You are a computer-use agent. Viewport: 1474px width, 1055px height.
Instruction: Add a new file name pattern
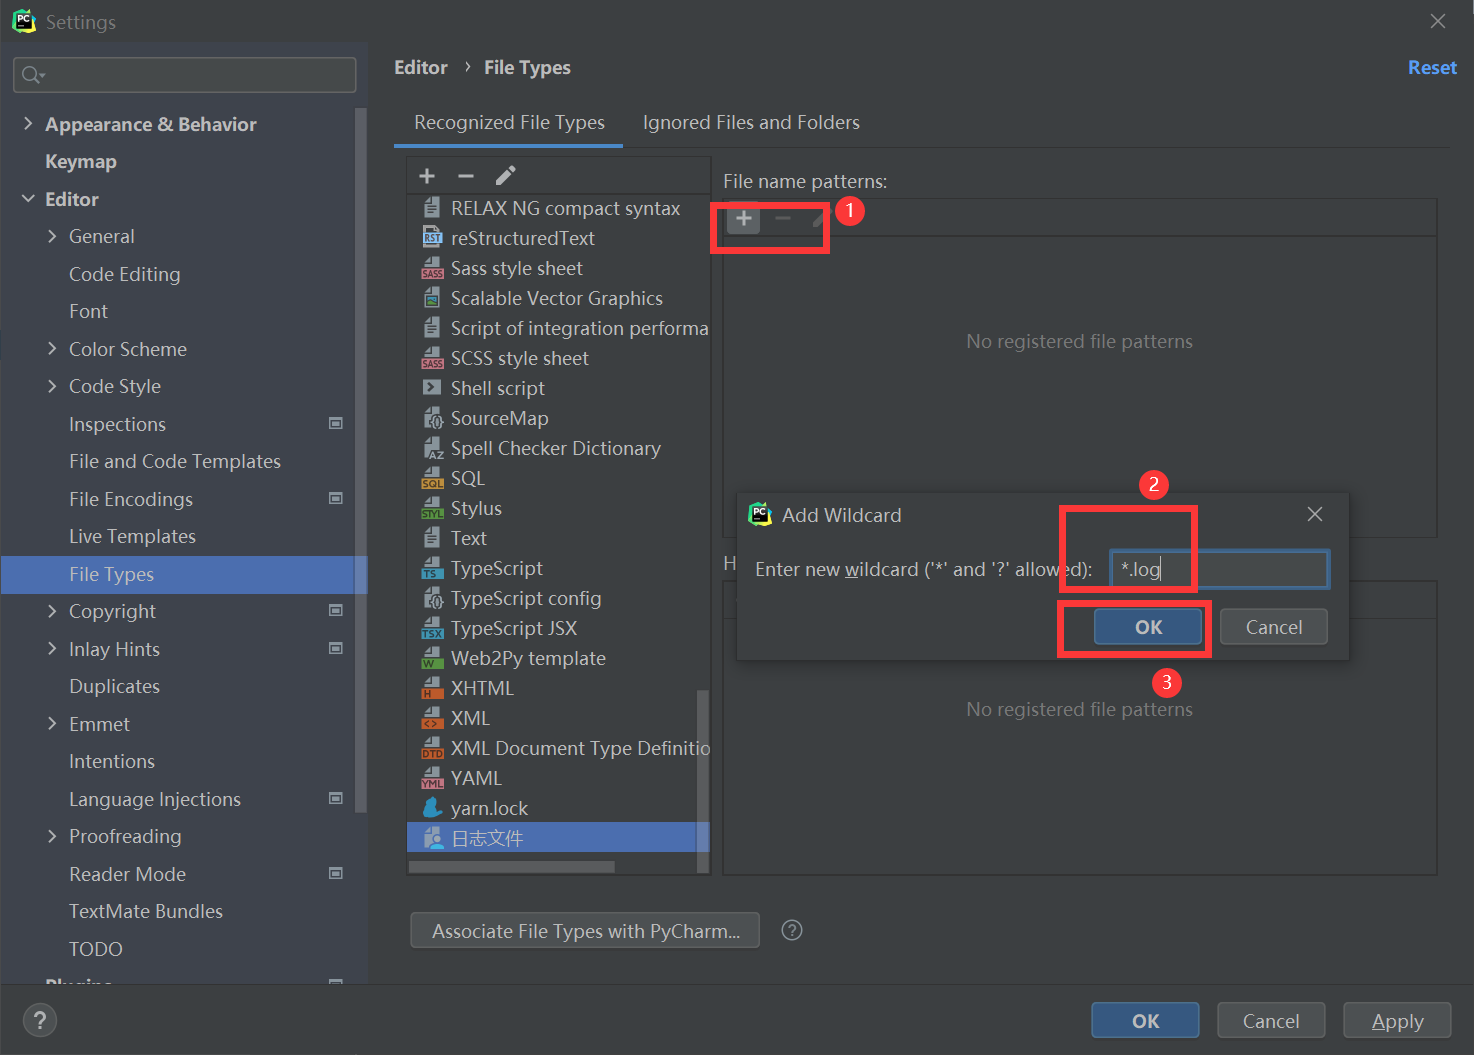[x=742, y=219]
